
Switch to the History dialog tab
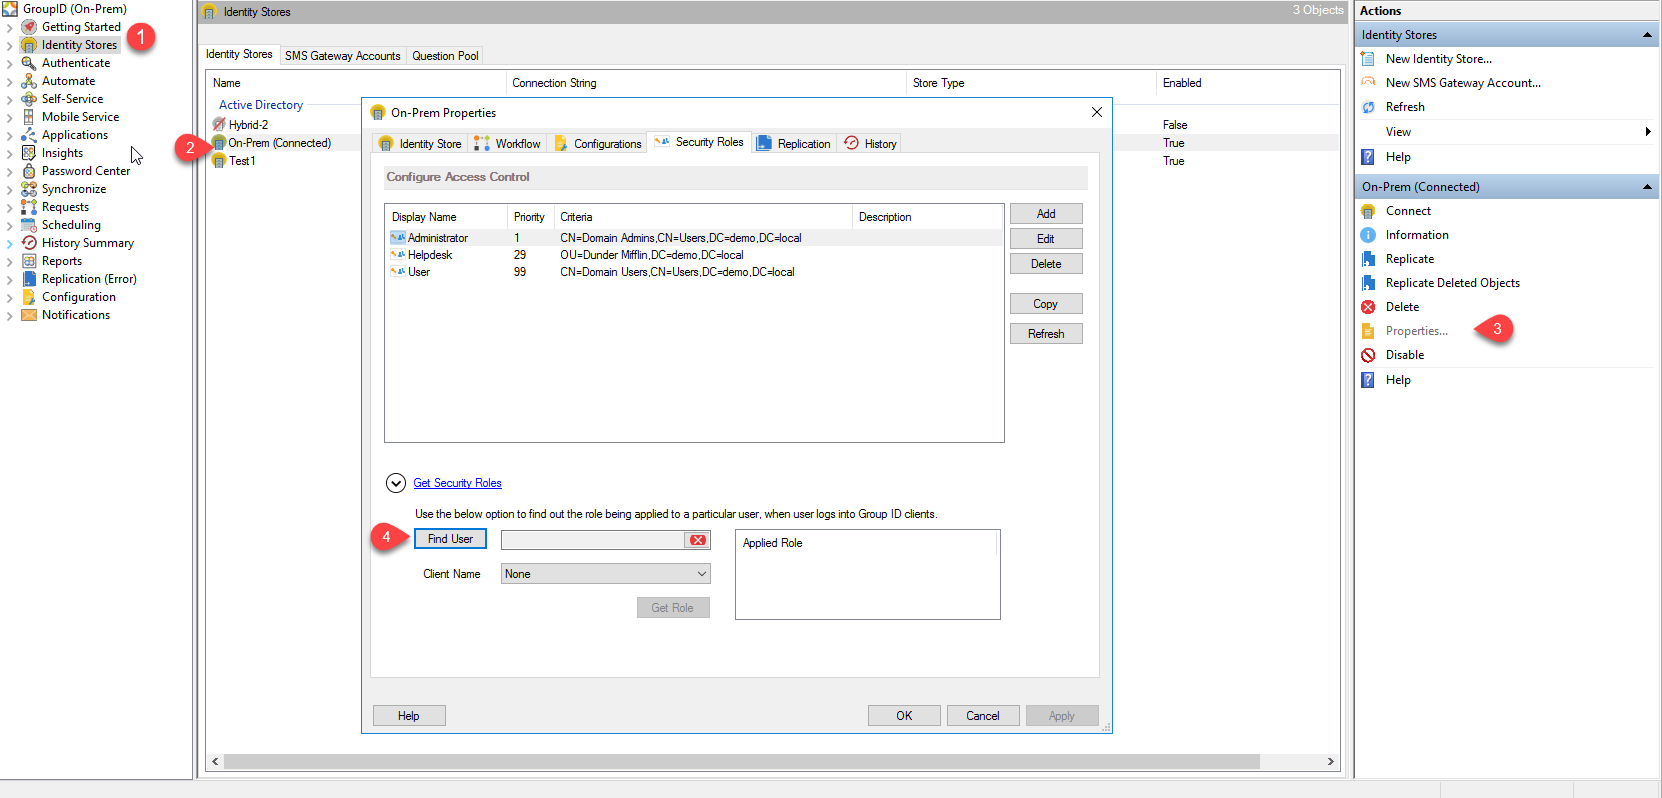(x=870, y=144)
